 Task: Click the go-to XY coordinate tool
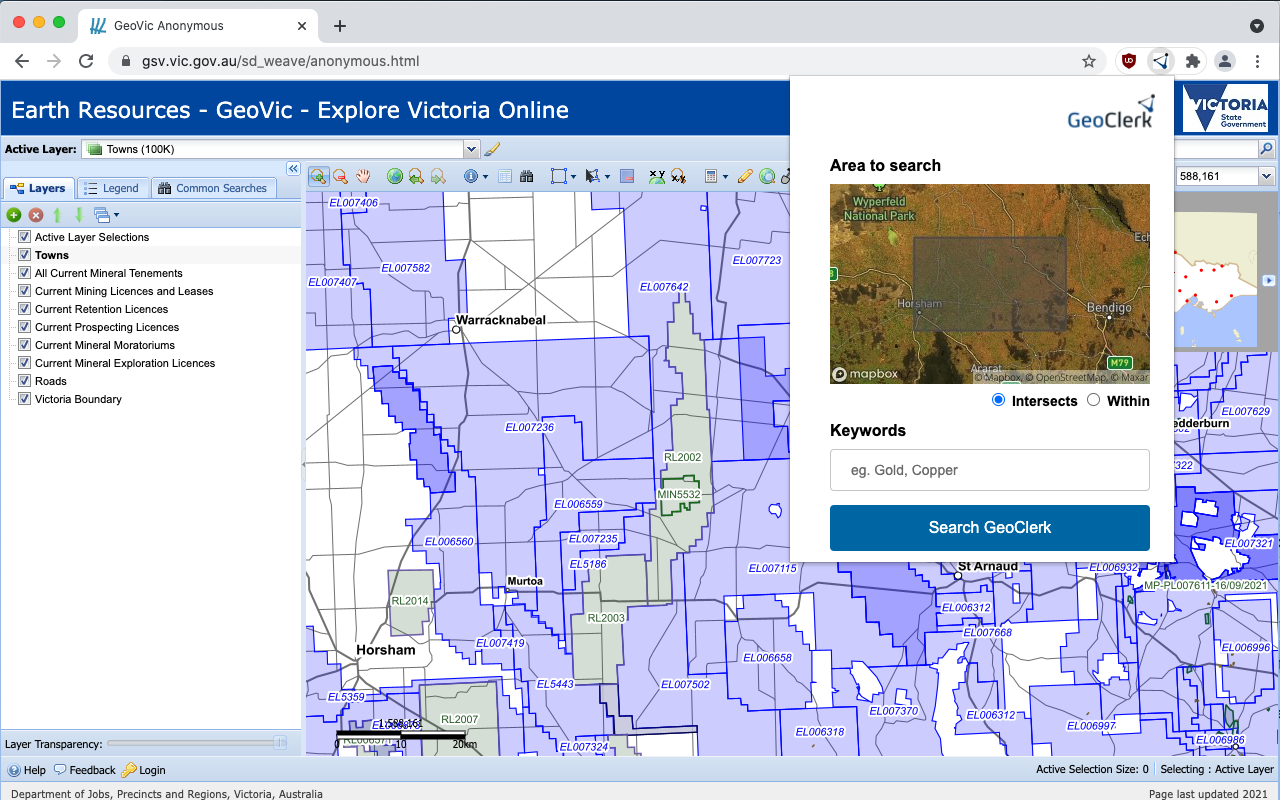click(x=656, y=176)
